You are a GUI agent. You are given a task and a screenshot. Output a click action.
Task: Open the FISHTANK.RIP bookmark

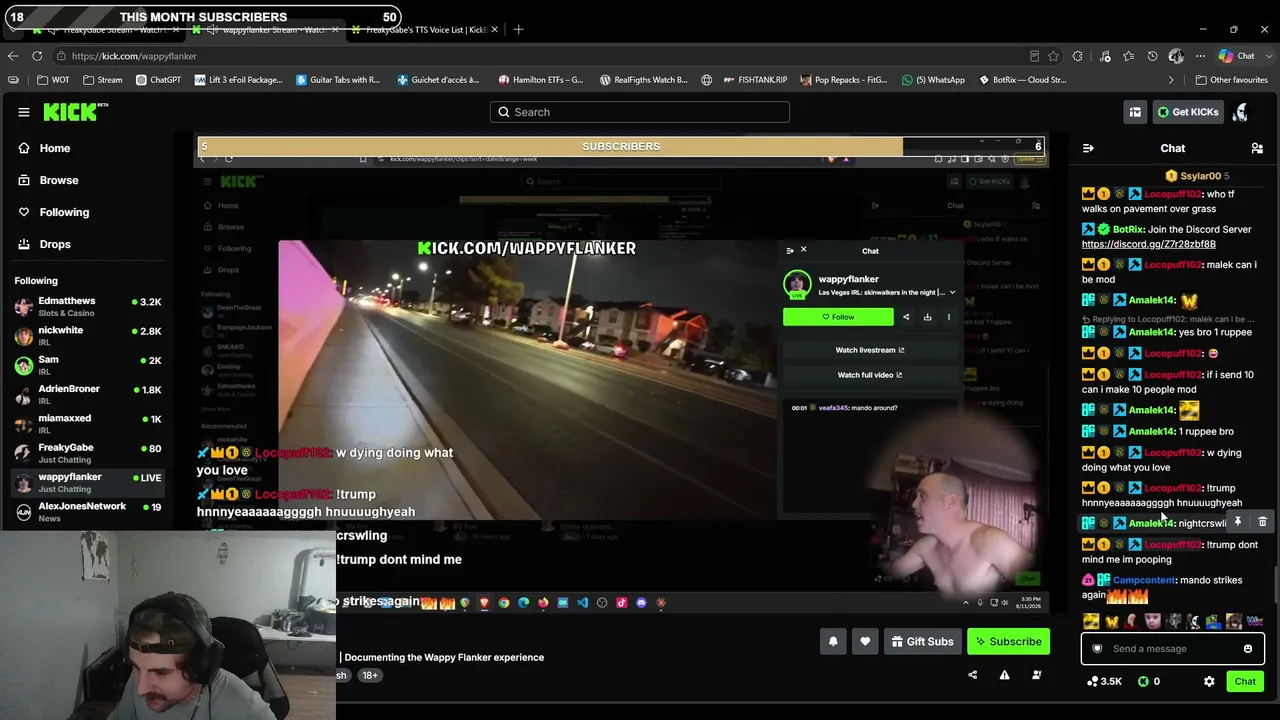coord(755,80)
